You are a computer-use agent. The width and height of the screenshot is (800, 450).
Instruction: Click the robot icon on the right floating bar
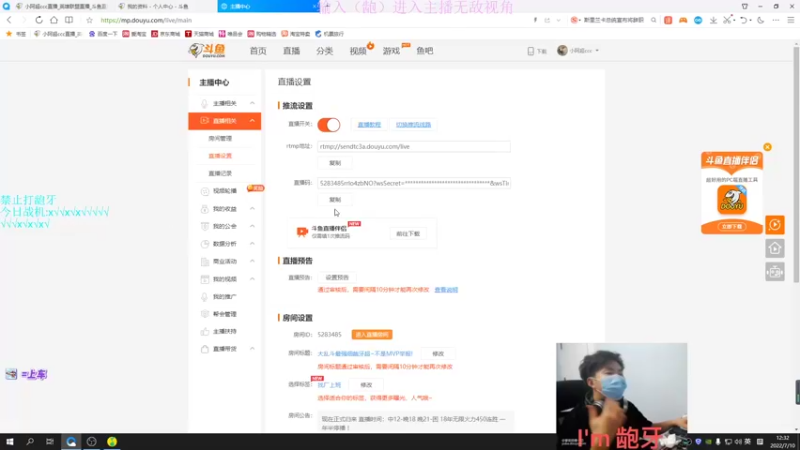(774, 272)
